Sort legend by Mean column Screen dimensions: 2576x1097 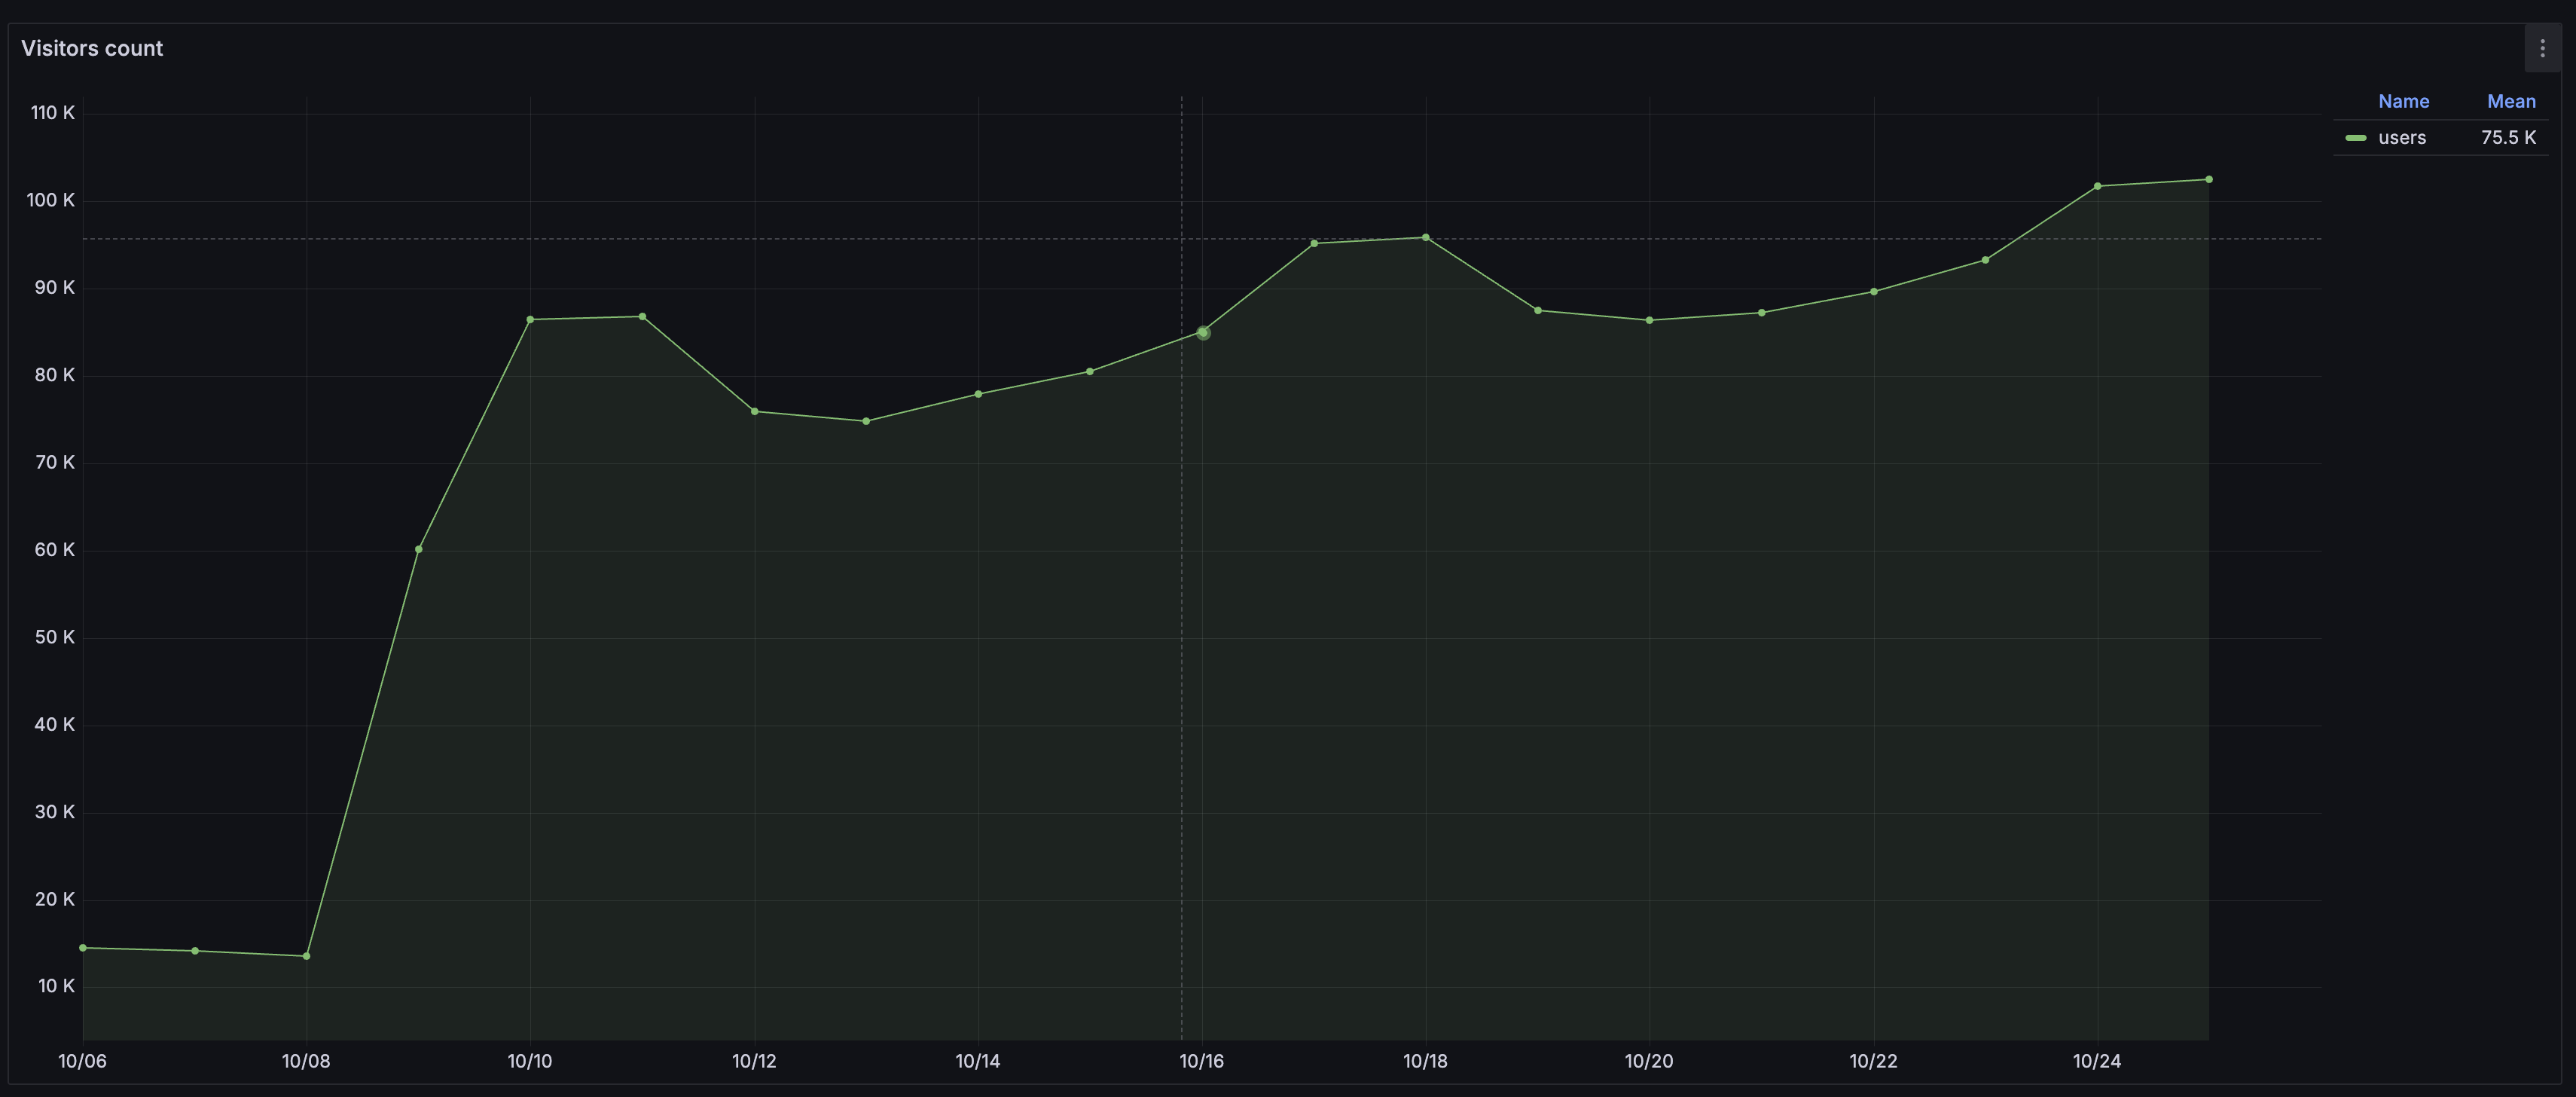(2511, 101)
